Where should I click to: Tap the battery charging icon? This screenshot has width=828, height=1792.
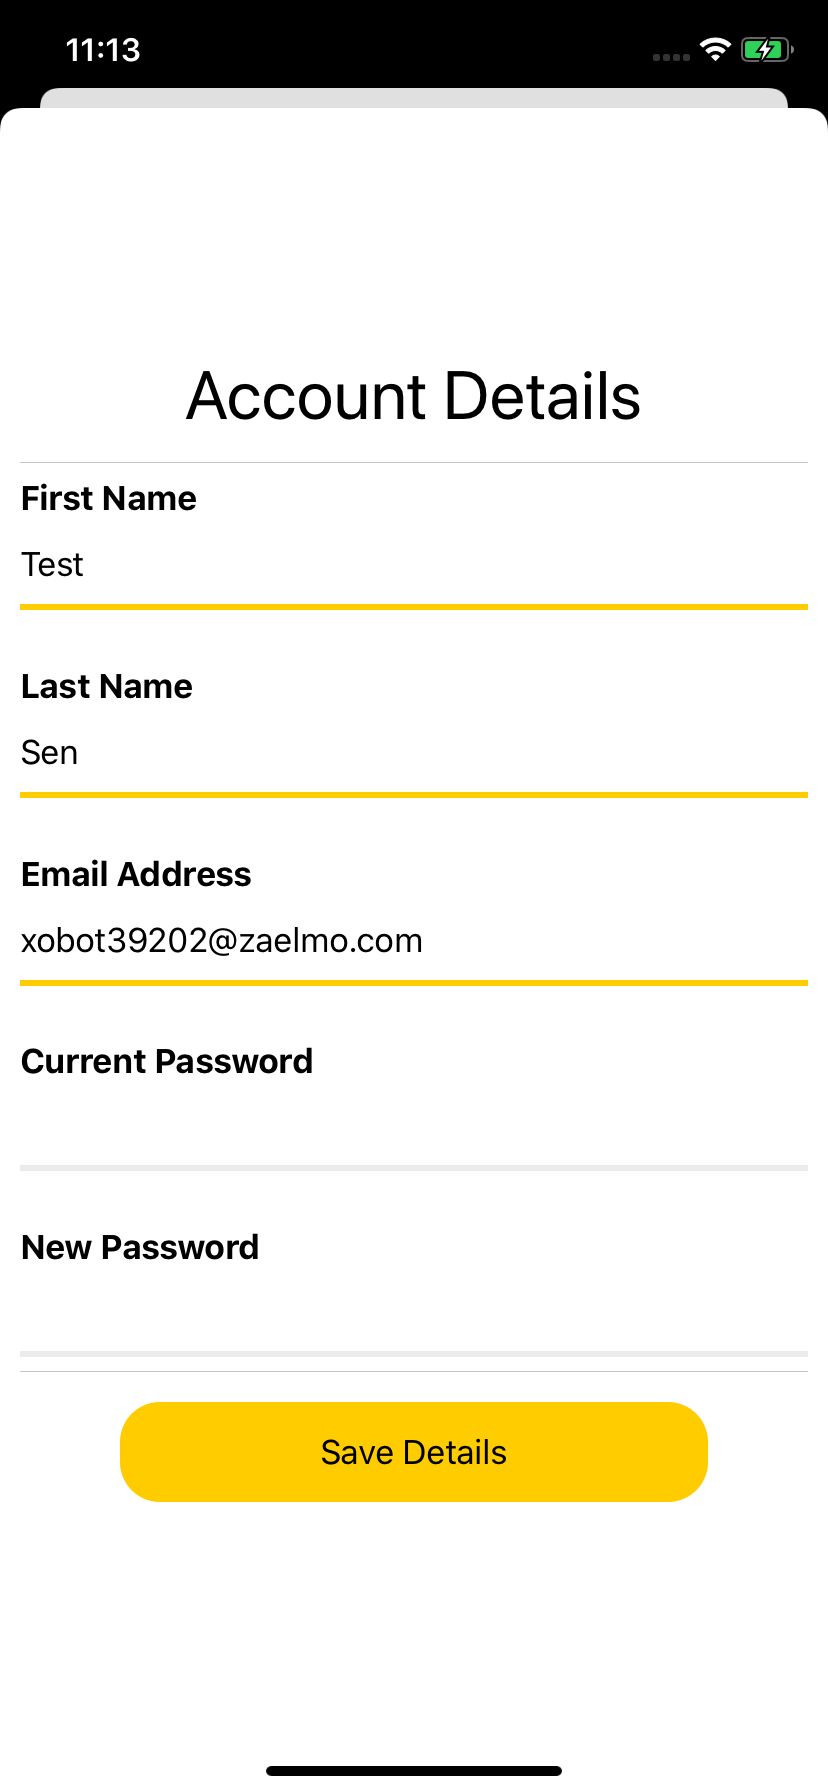pyautogui.click(x=766, y=49)
